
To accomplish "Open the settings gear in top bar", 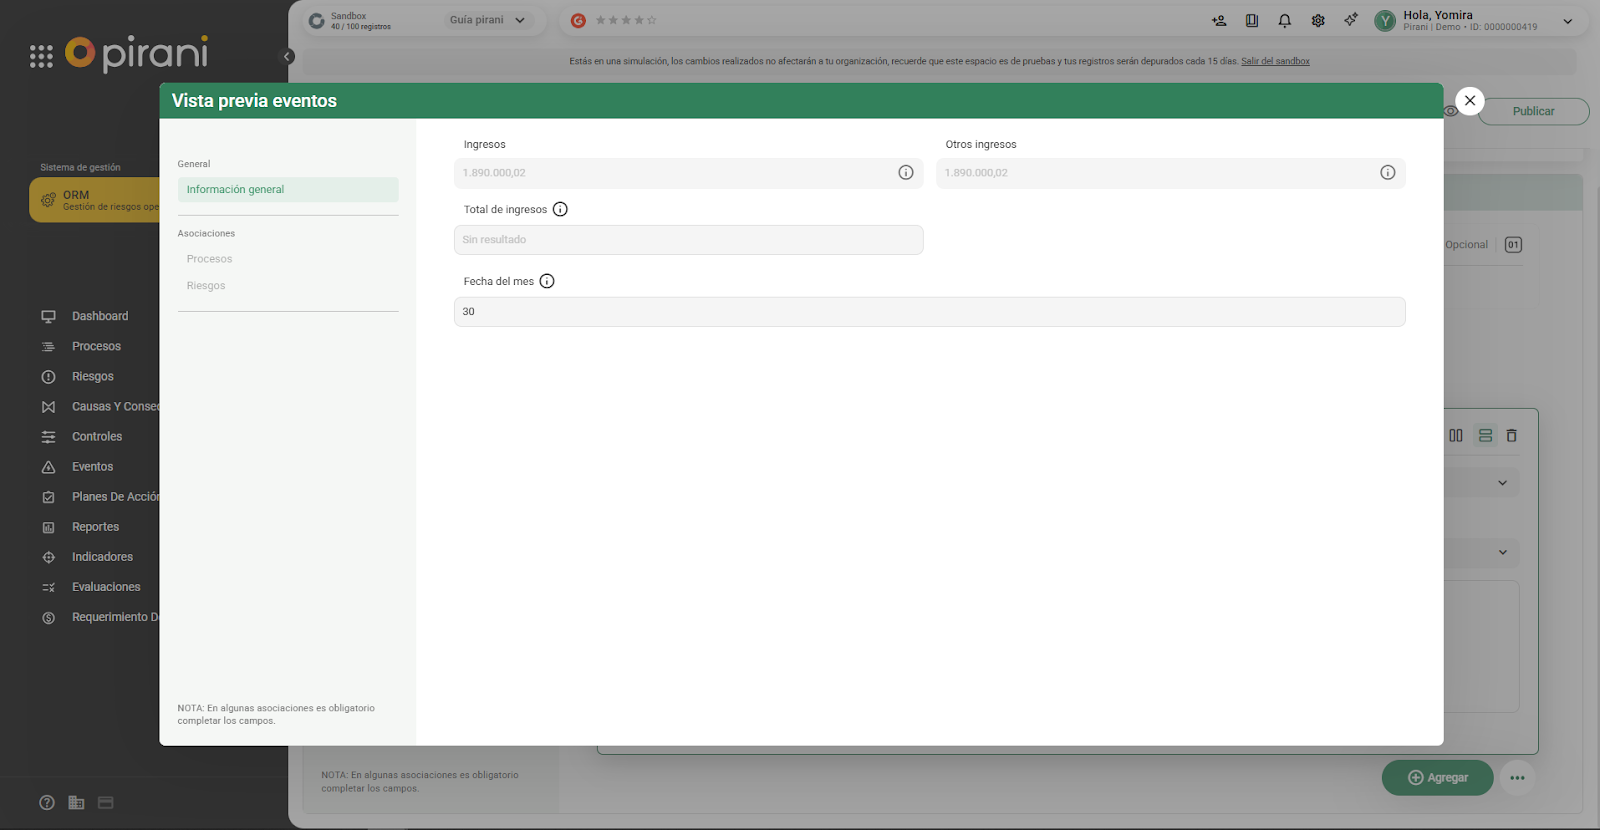I will [x=1318, y=21].
